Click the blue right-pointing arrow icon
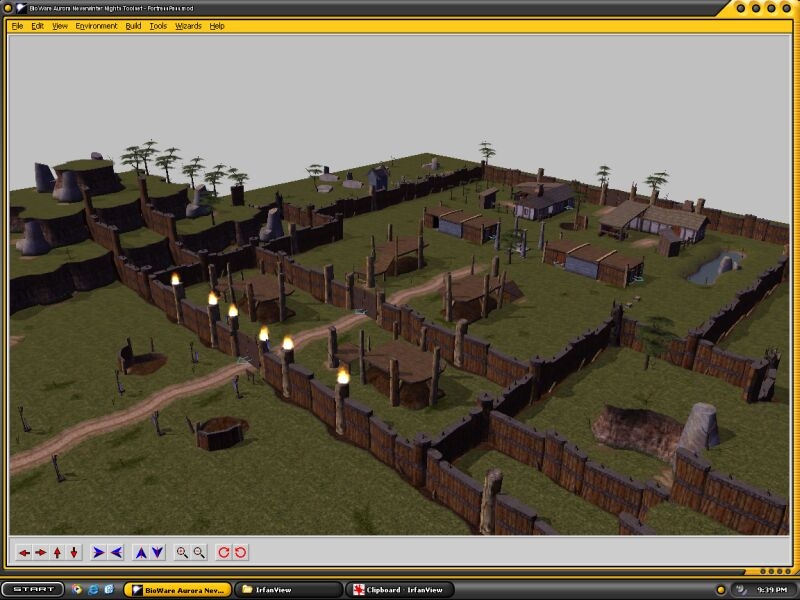This screenshot has height=600, width=800. pos(99,552)
